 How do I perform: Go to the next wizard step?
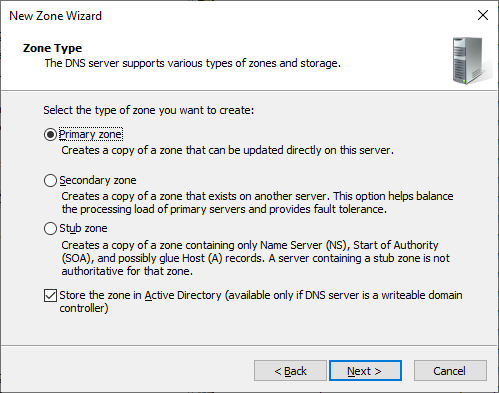[x=365, y=371]
